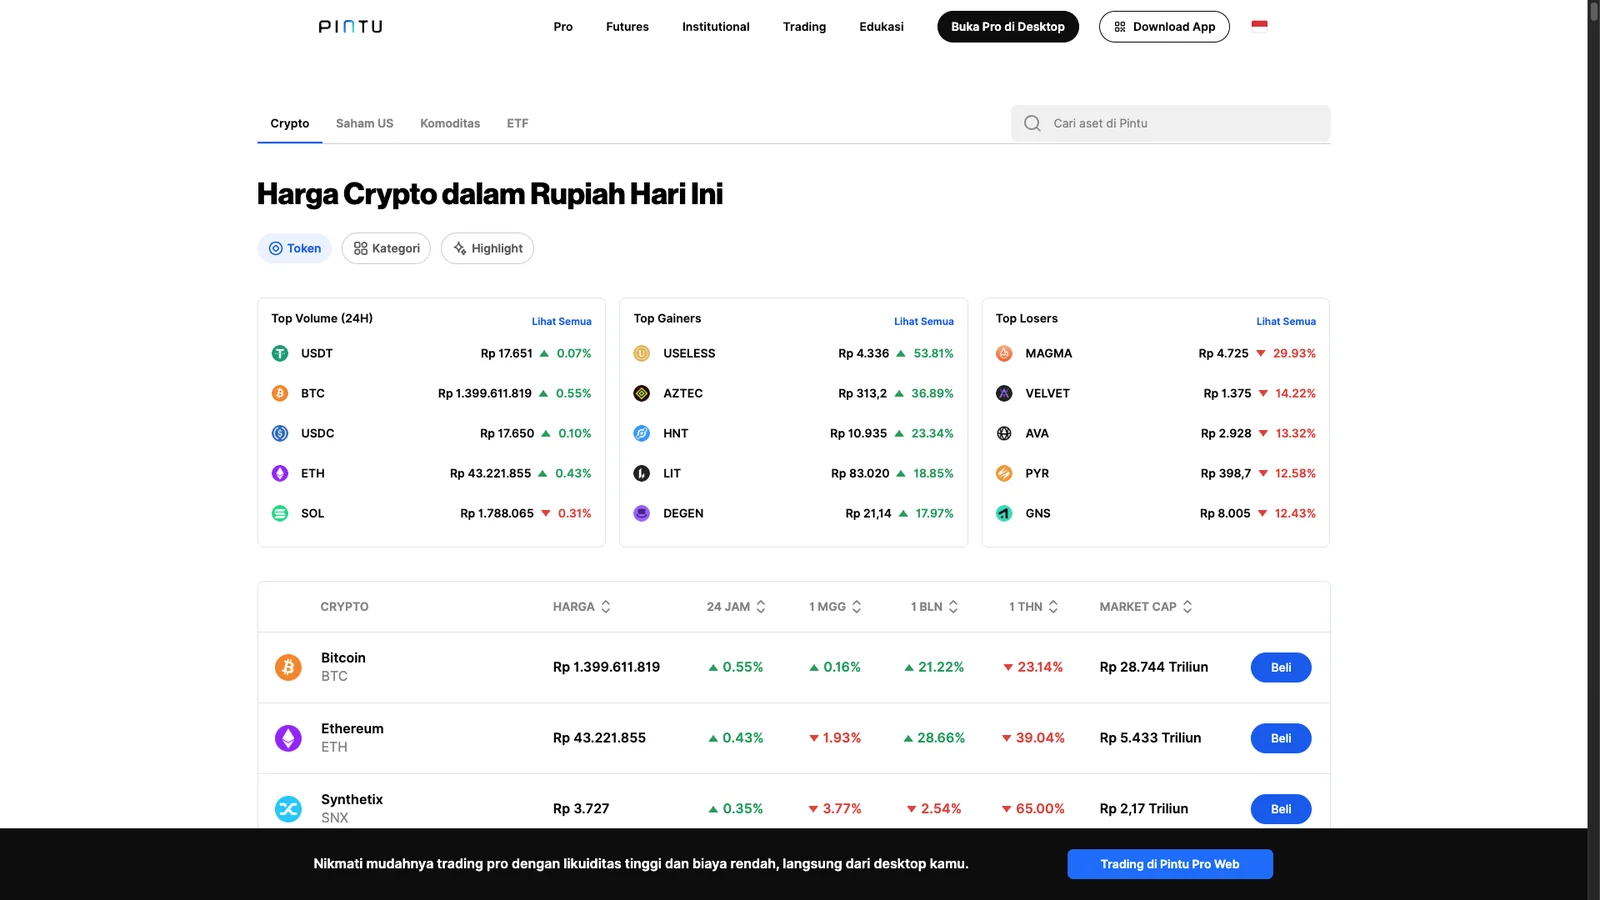
Task: Open Lihat Semua for Top Volume
Action: (561, 321)
